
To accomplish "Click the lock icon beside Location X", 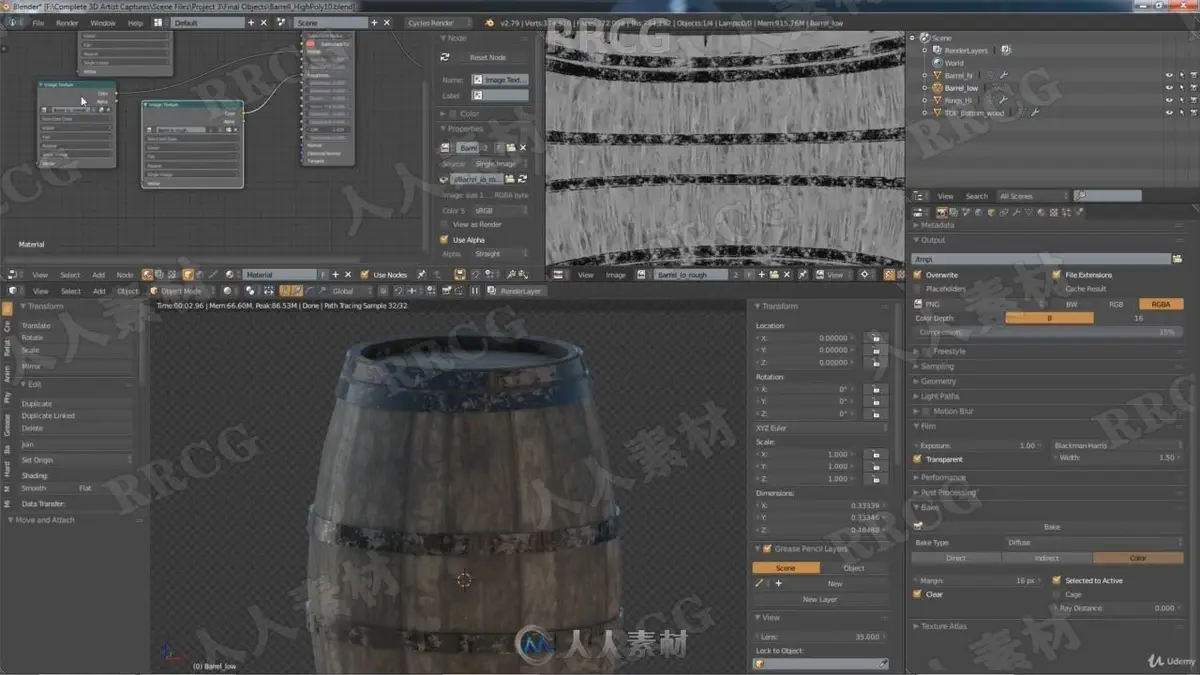I will (876, 338).
